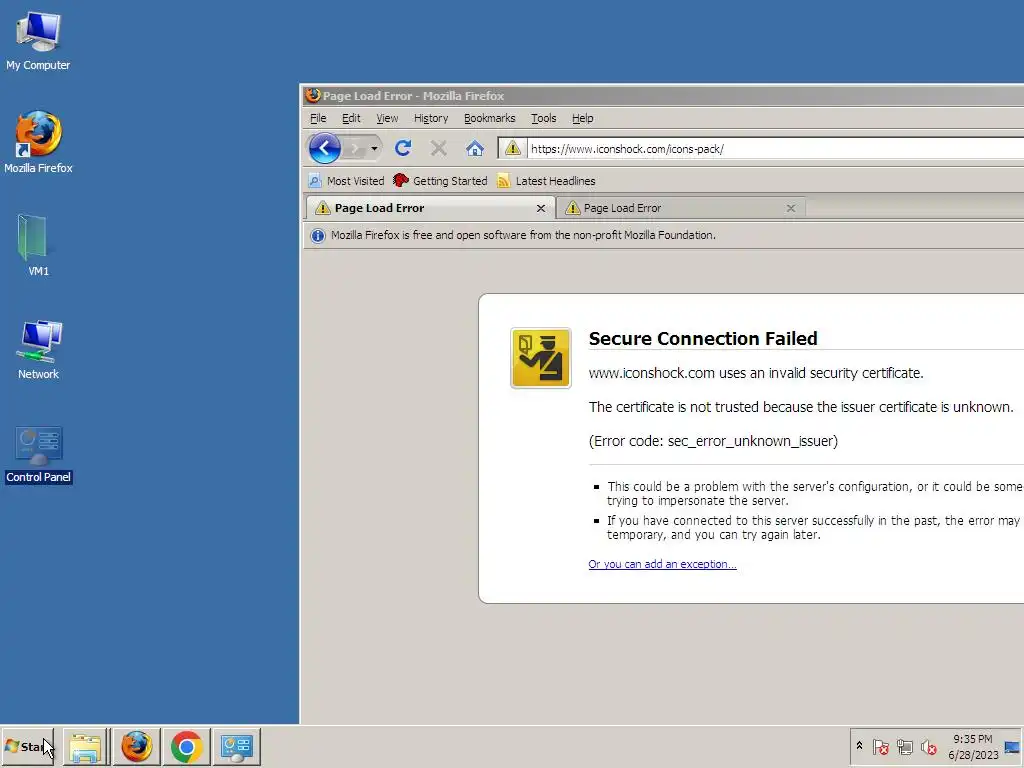Open the Bookmarks menu
The width and height of the screenshot is (1024, 768).
pyautogui.click(x=490, y=118)
